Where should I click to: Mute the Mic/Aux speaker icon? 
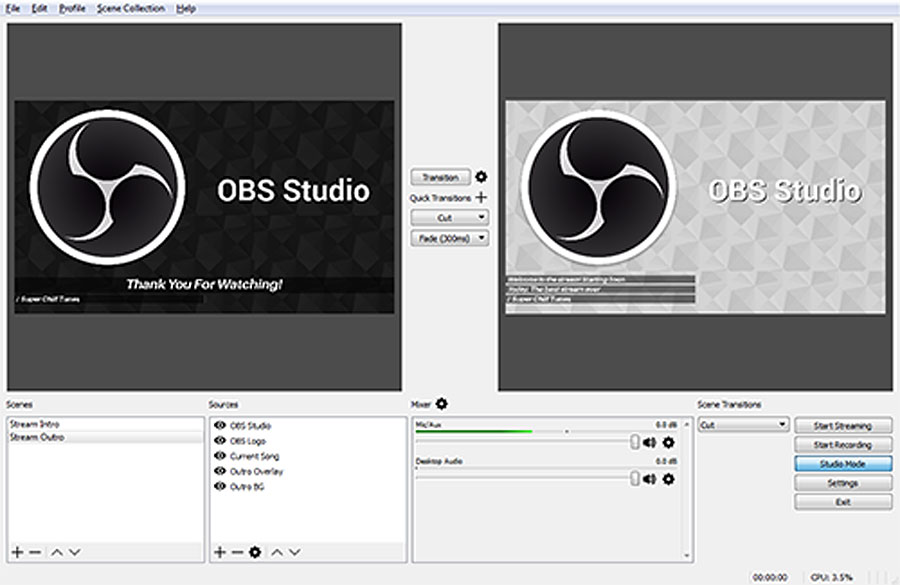pos(649,442)
